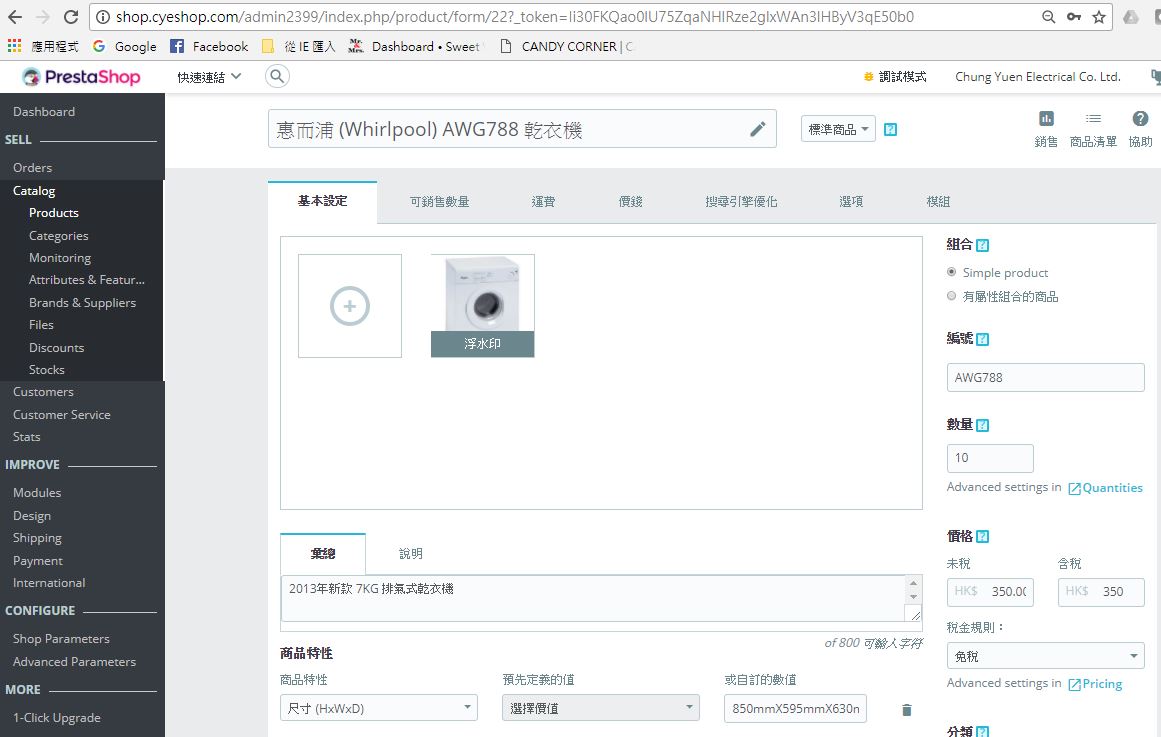Switch to the summary description tab

tap(323, 553)
